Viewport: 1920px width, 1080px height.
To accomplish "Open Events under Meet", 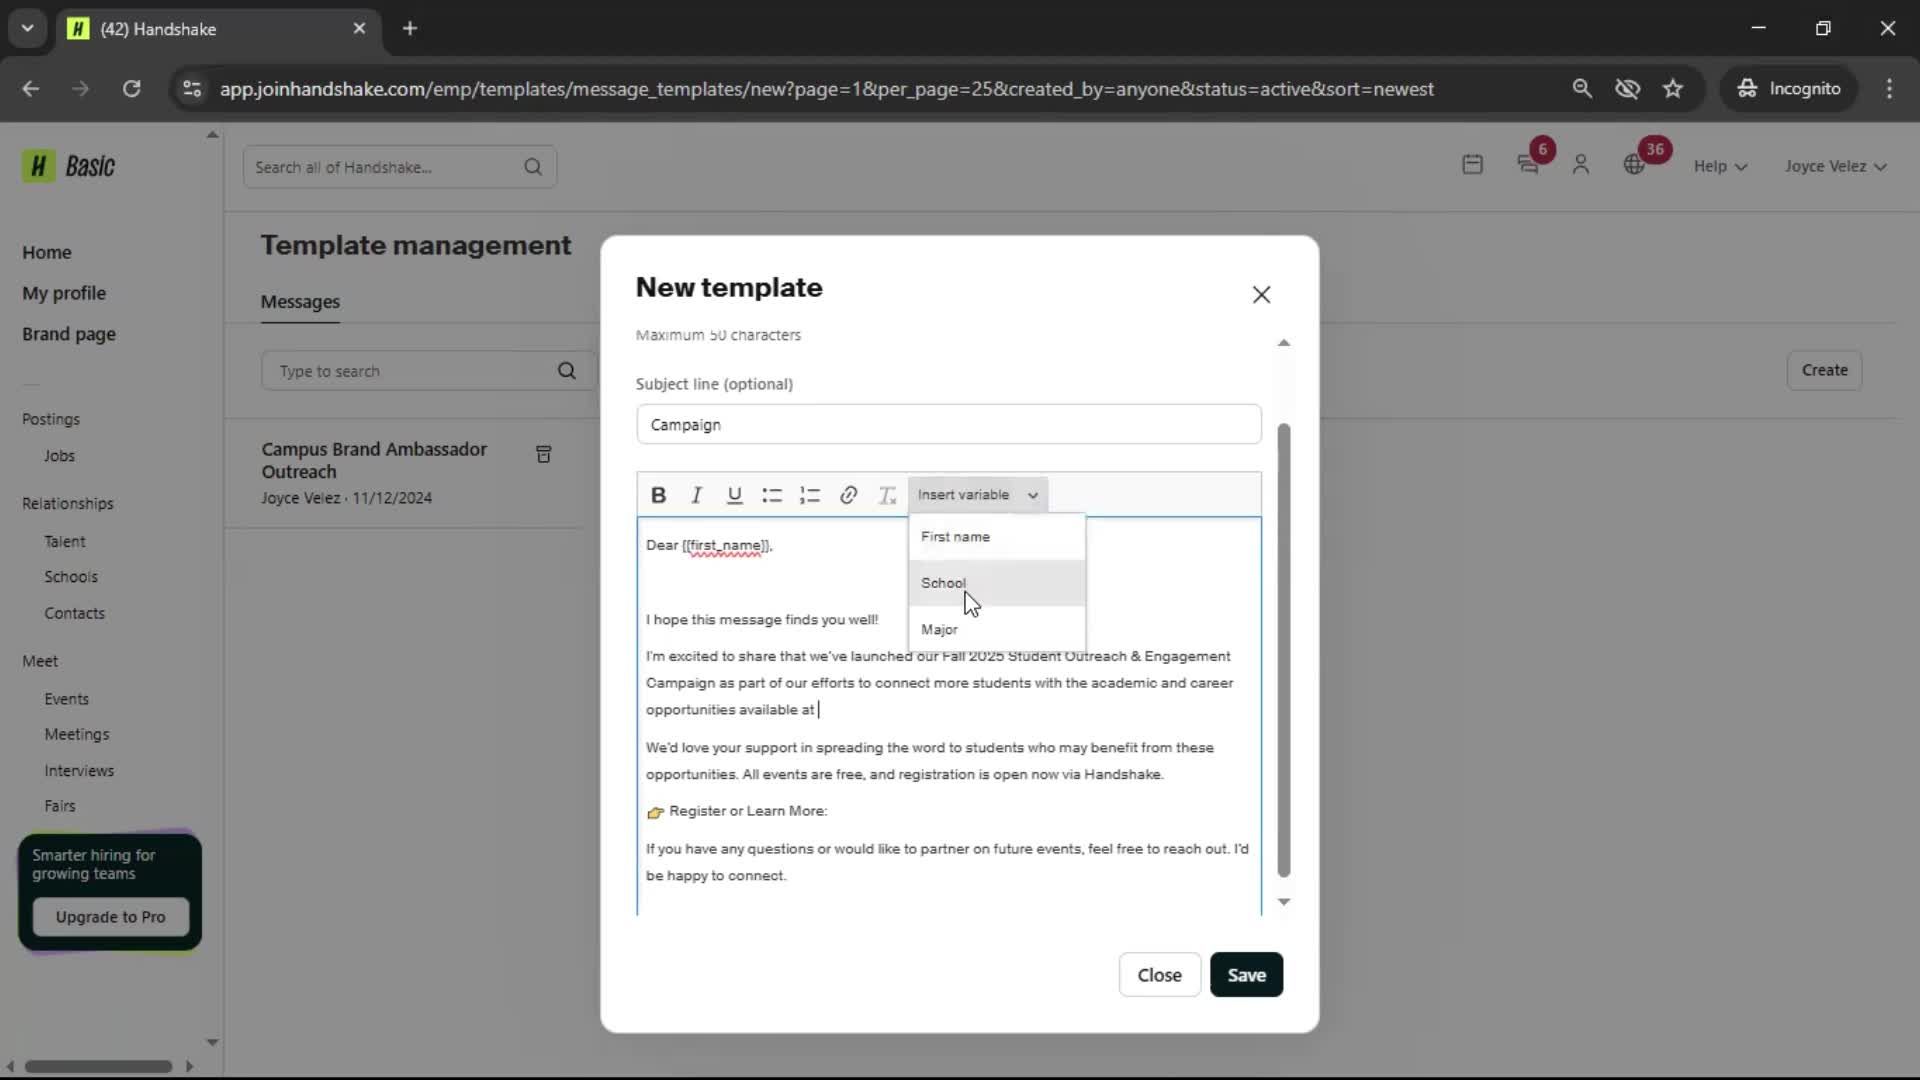I will 66,699.
